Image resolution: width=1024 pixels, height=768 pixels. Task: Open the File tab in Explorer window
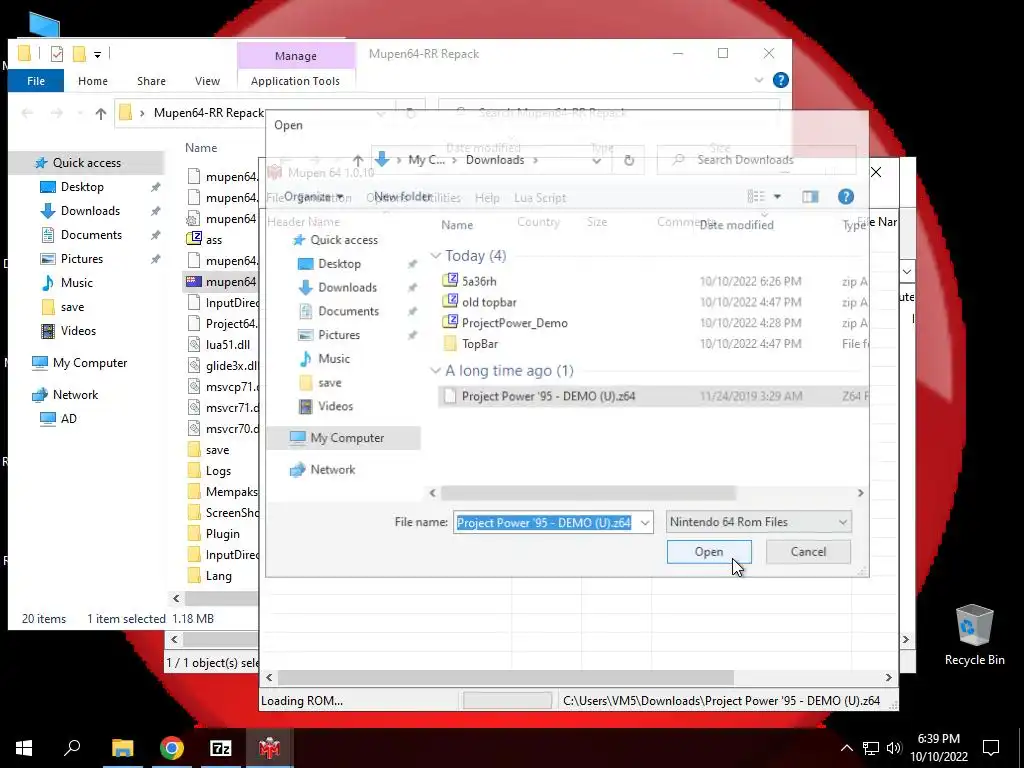coord(36,81)
